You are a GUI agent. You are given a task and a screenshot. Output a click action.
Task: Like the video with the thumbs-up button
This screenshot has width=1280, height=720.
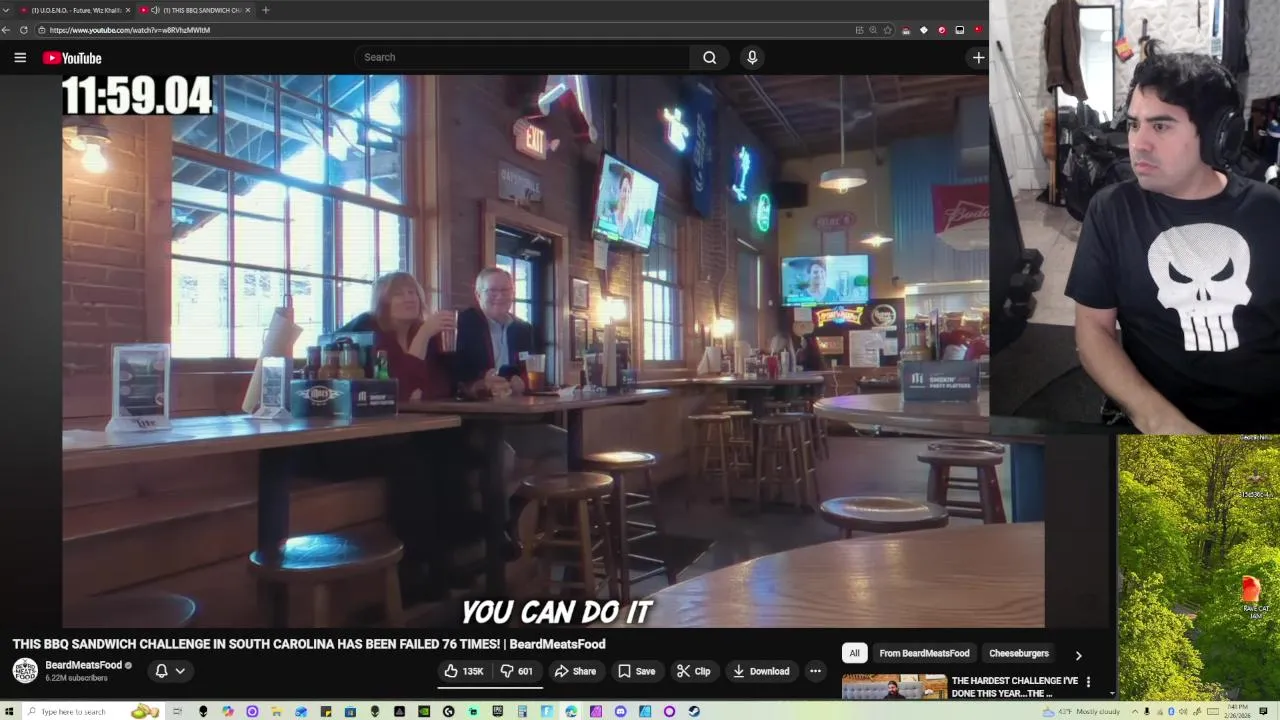(464, 671)
